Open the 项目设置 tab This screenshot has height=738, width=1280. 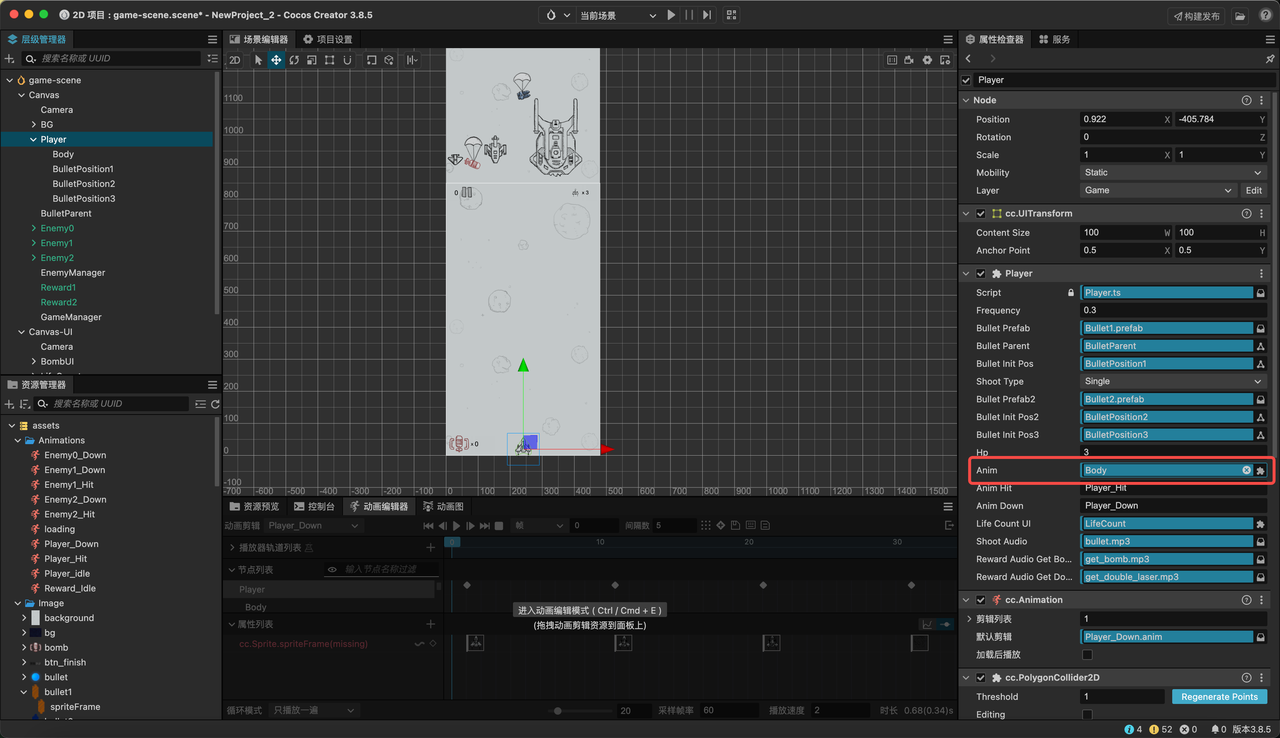point(328,39)
